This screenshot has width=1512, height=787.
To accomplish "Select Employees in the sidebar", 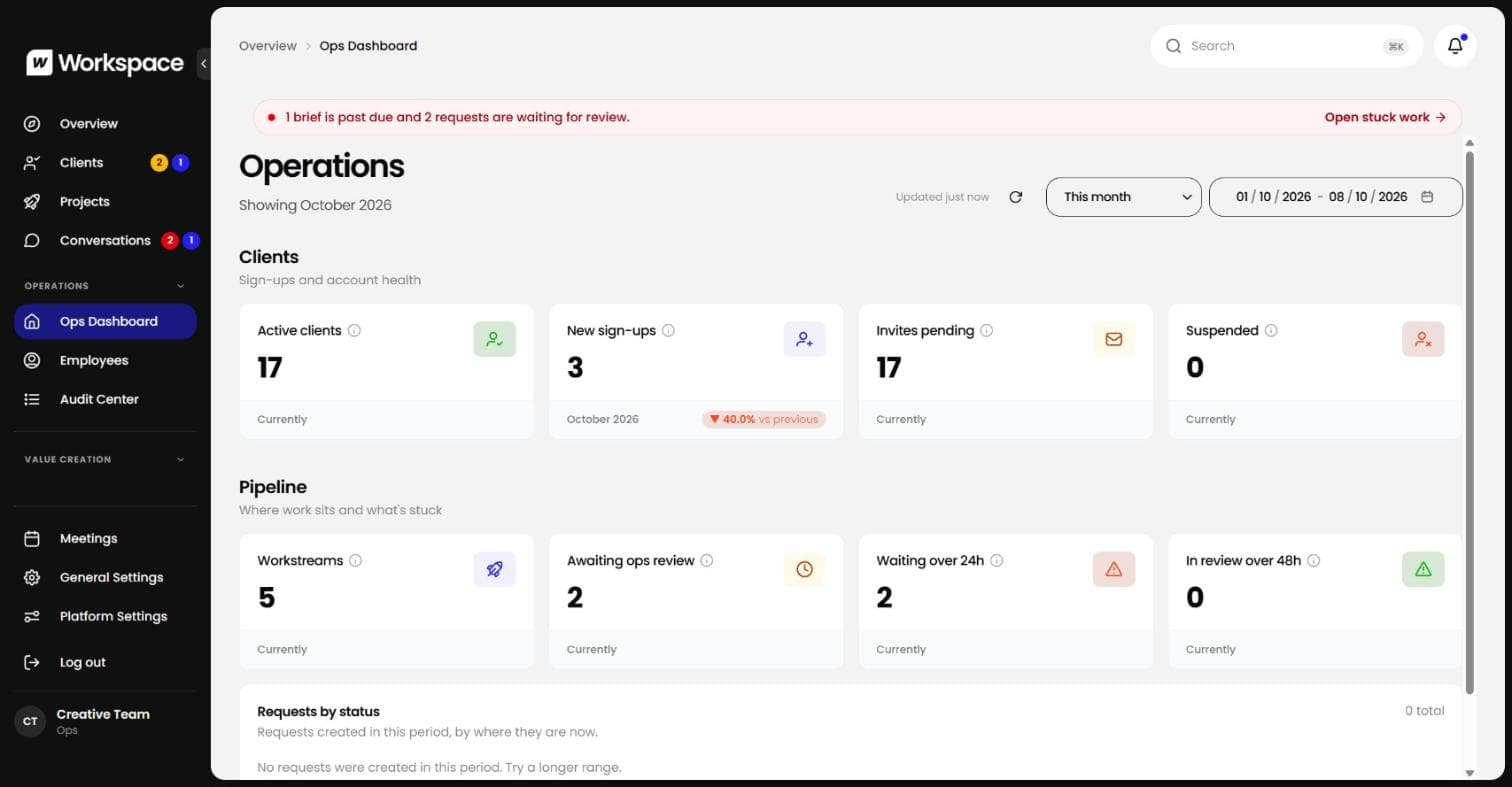I will [105, 360].
